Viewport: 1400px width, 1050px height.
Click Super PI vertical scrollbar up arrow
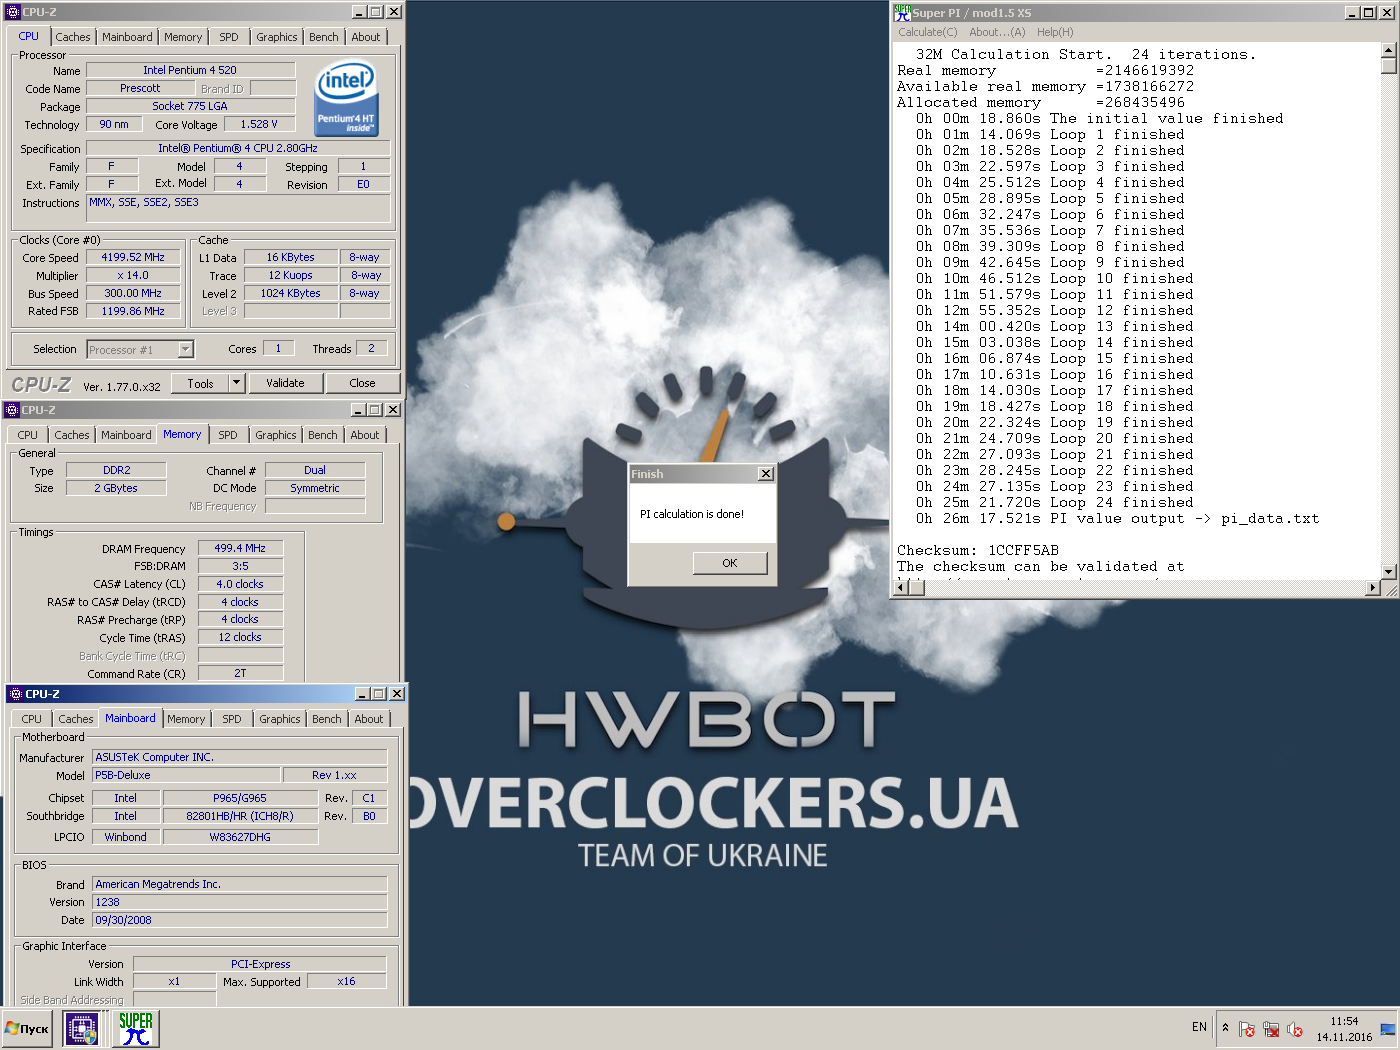(x=1388, y=49)
